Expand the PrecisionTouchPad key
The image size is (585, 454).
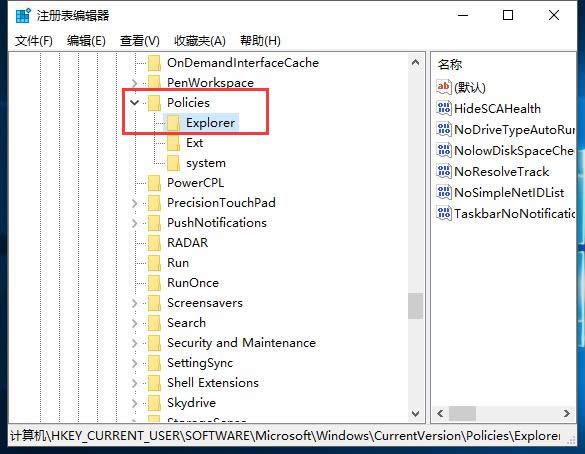[134, 203]
